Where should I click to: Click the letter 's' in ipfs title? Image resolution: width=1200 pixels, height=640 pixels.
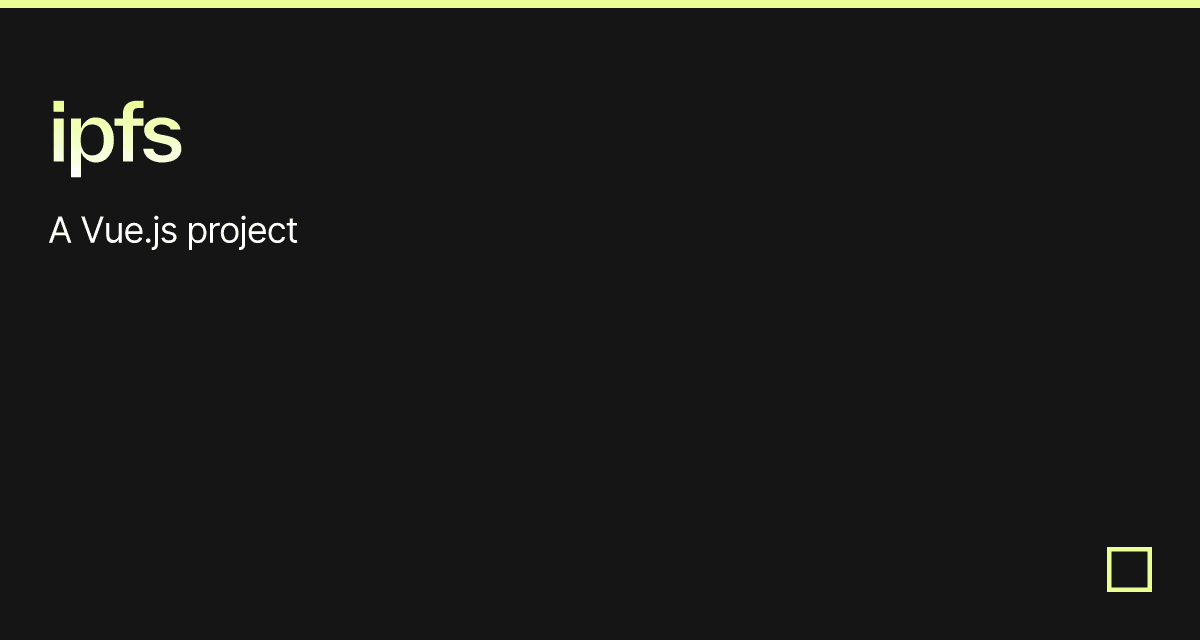pos(163,140)
